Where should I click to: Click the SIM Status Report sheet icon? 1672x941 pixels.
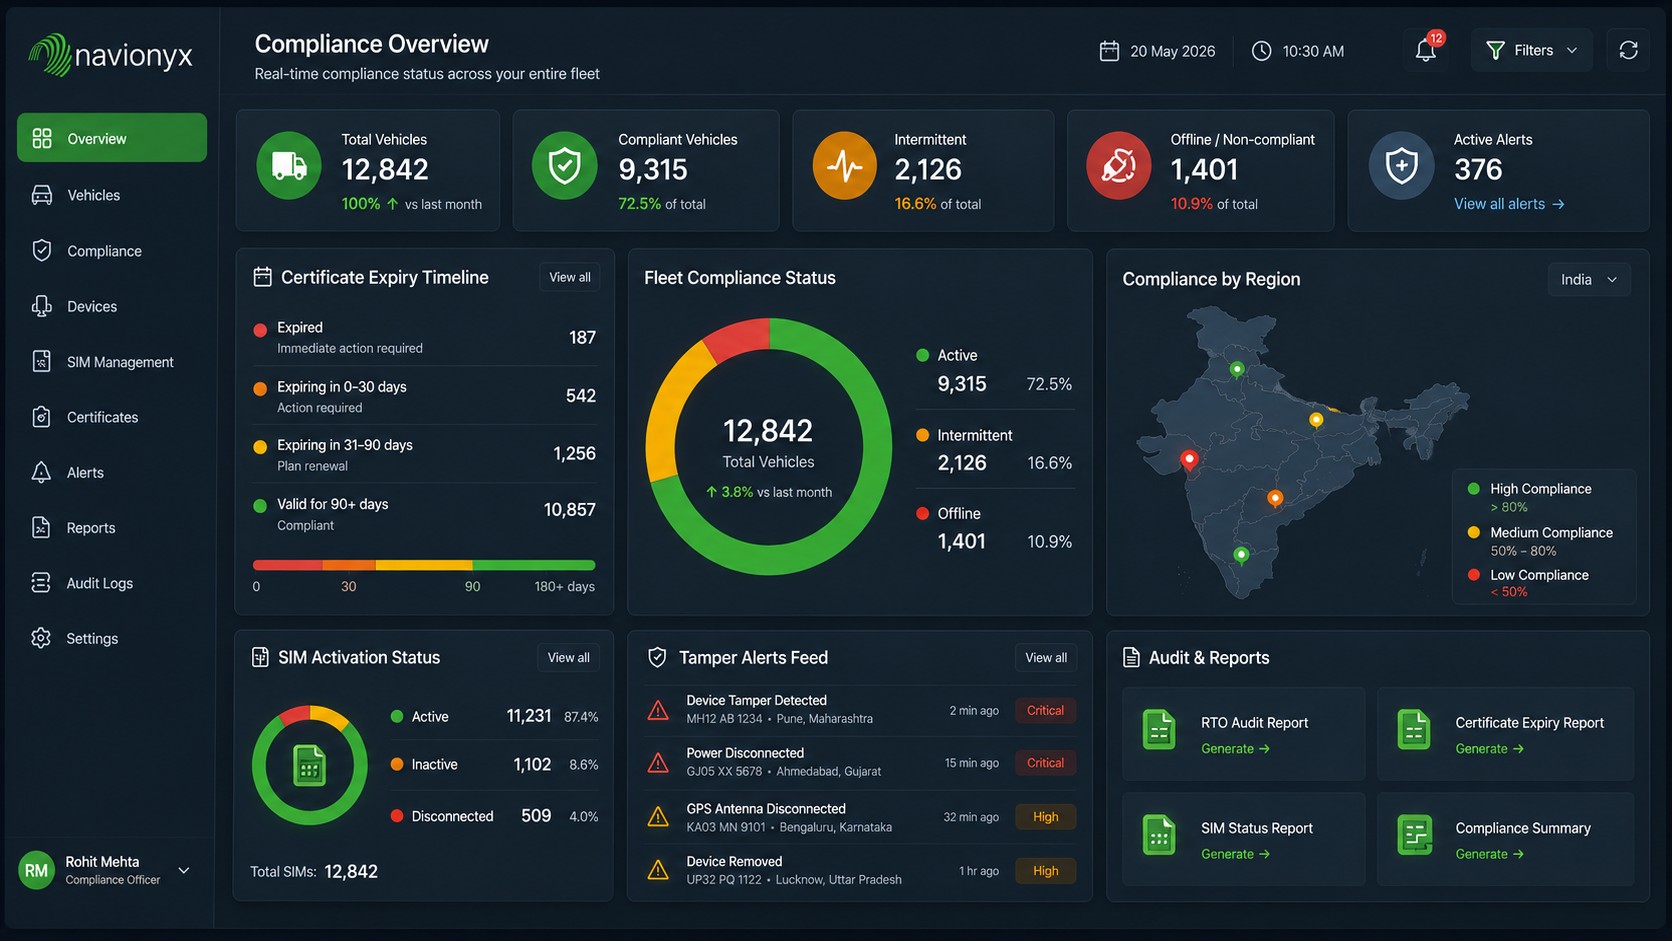[1159, 835]
